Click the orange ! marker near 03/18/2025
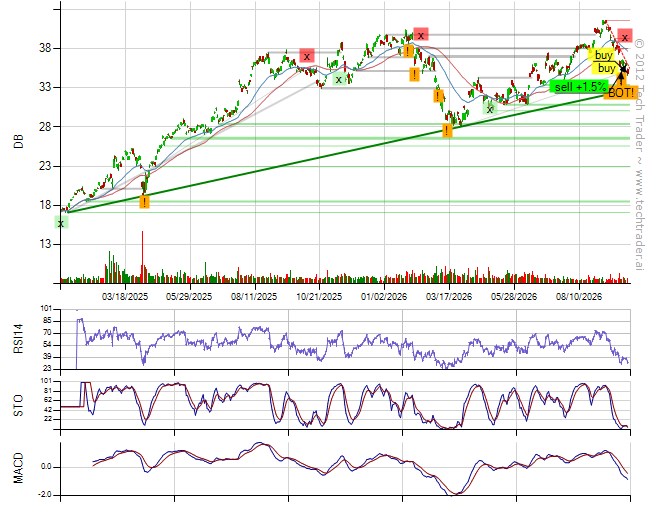Viewport: 657px width, 514px height. click(144, 202)
